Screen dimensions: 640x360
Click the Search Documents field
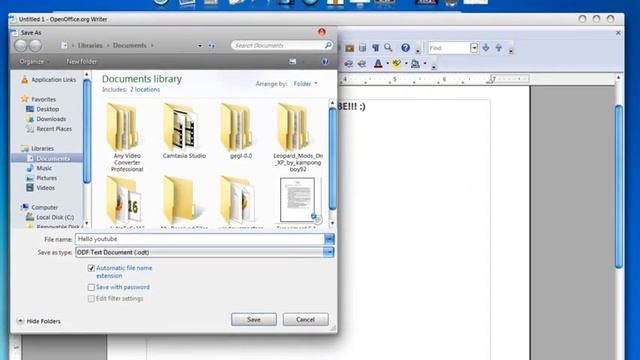pyautogui.click(x=282, y=45)
